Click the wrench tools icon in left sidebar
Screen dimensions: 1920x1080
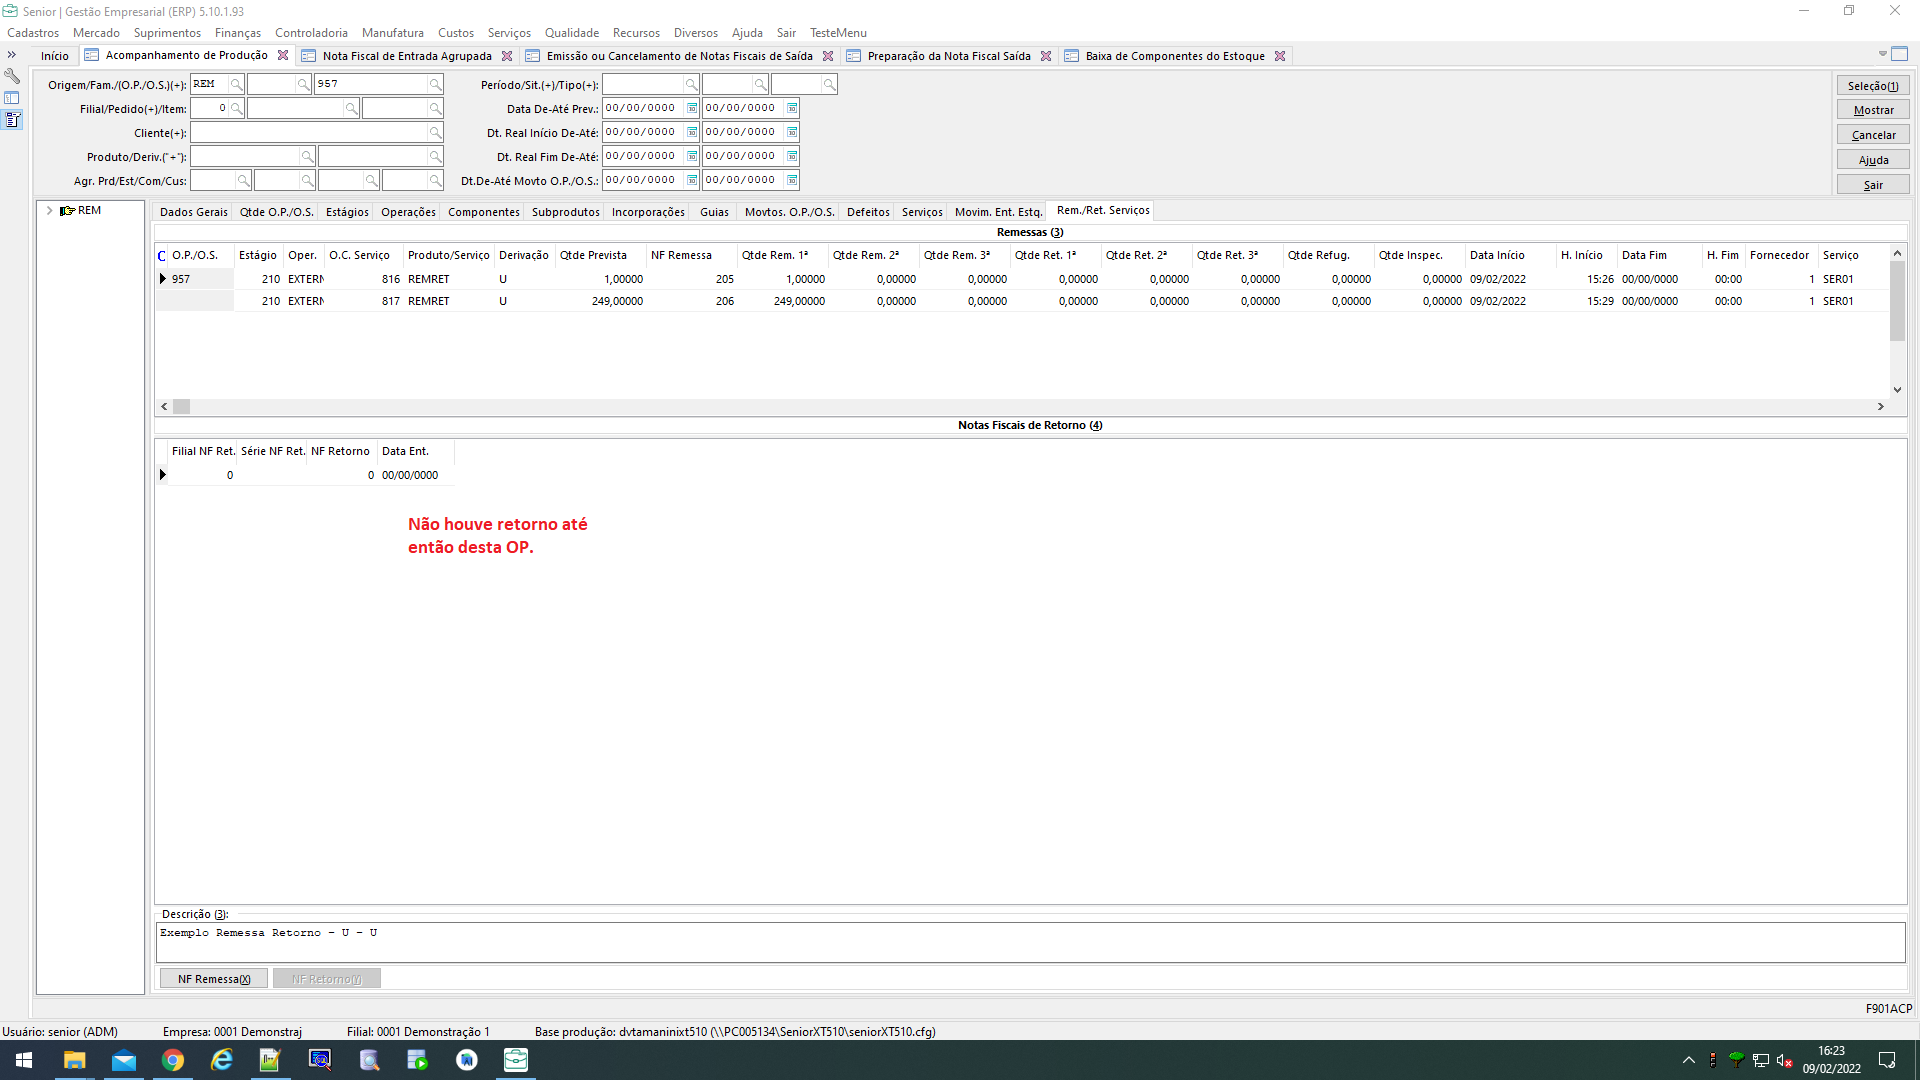tap(12, 76)
